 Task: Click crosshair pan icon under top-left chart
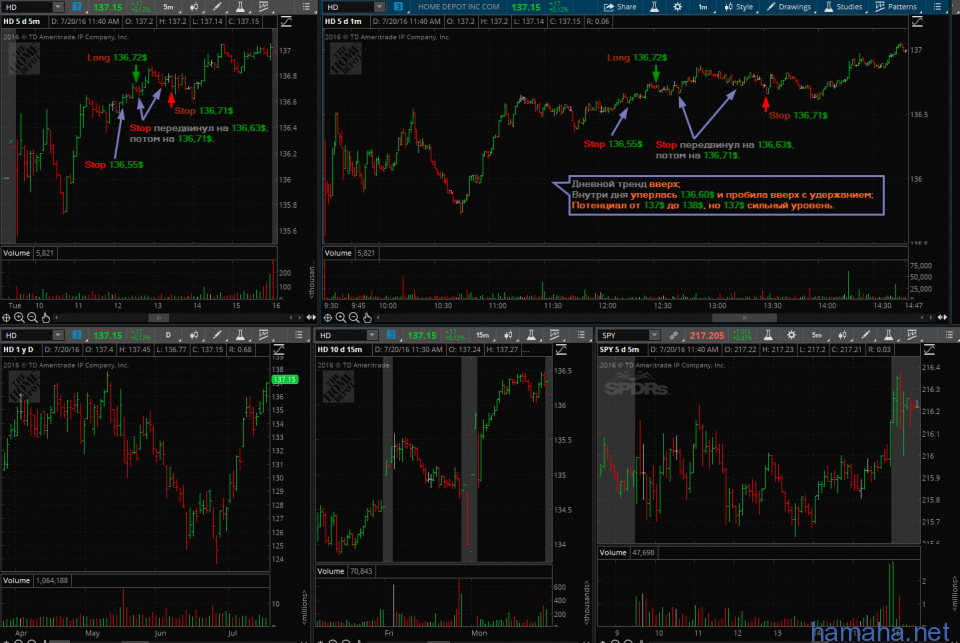pyautogui.click(x=6, y=318)
